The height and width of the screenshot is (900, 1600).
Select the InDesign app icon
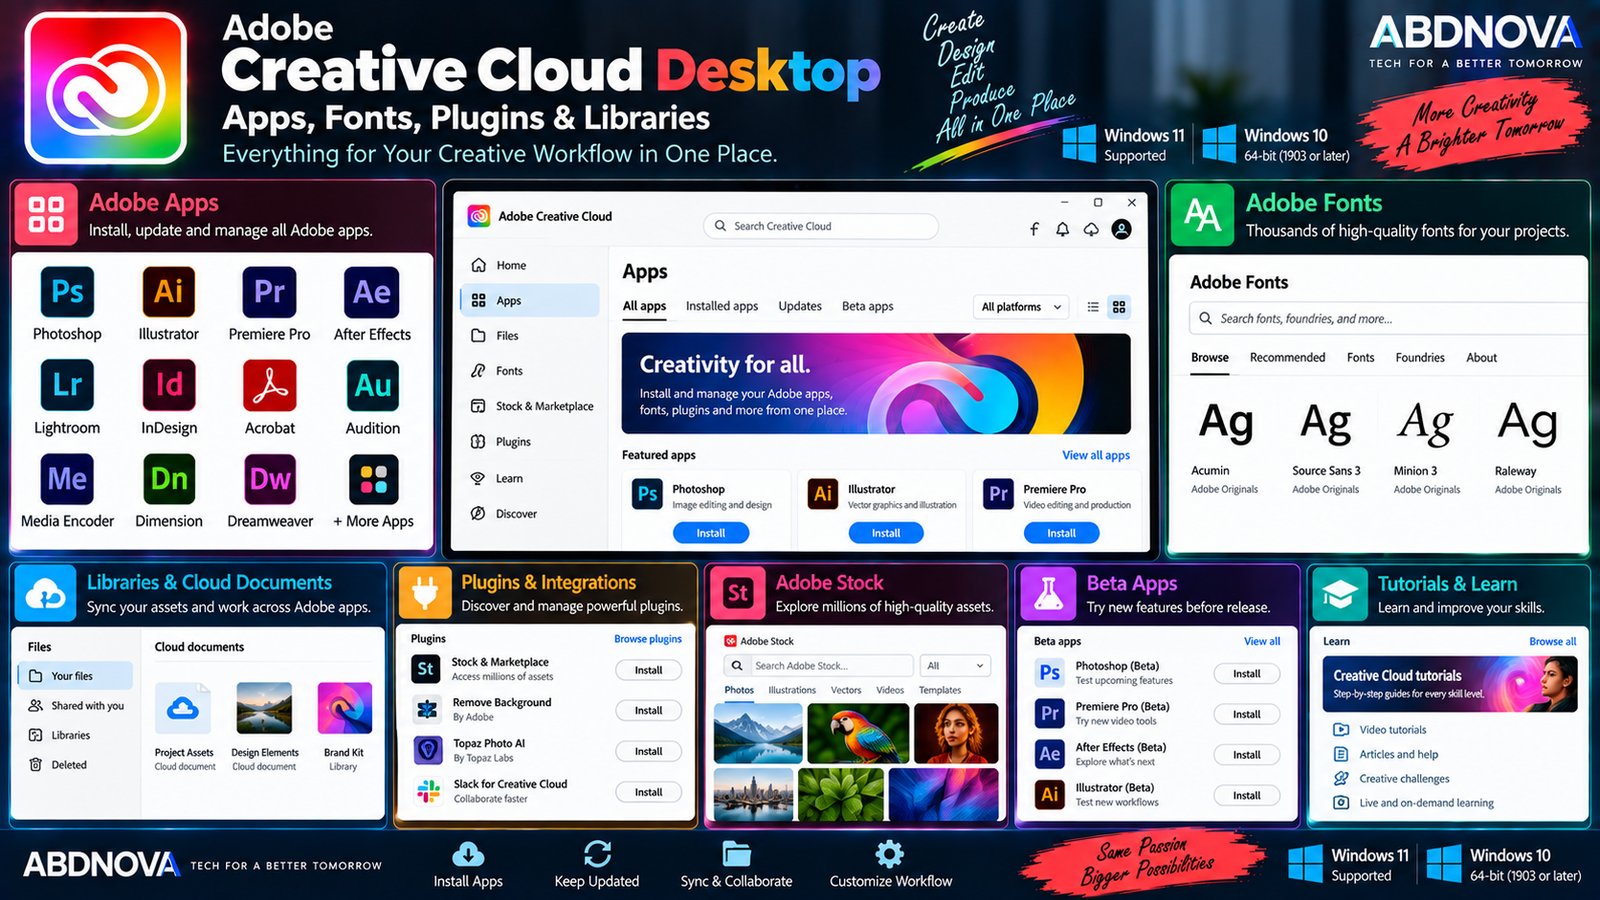pos(168,385)
